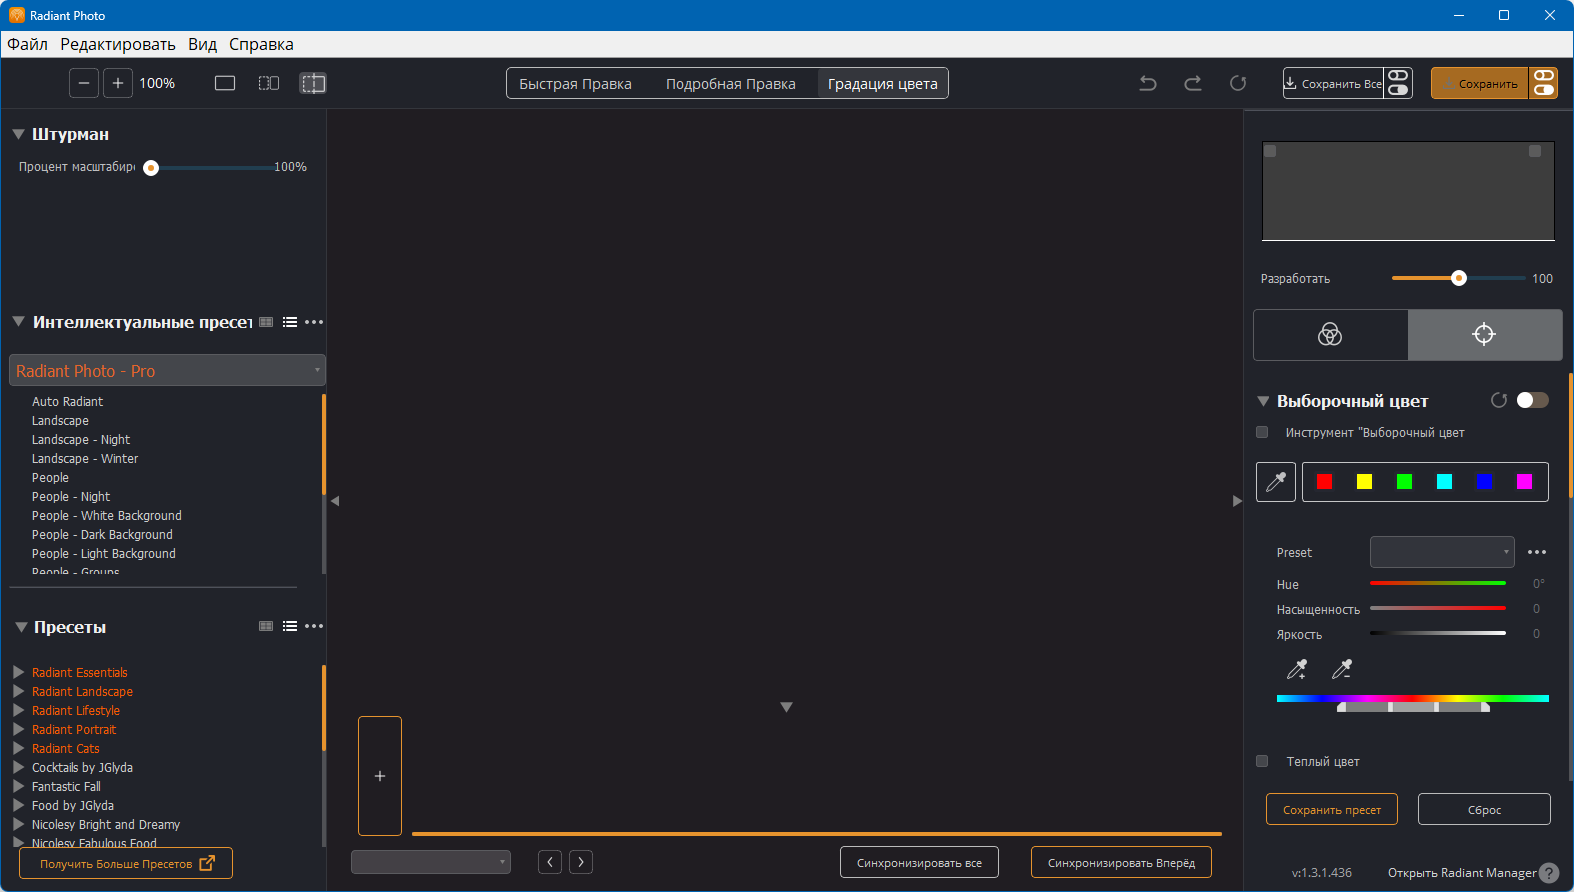Screen dimensions: 1574x892
Task: Select the People - White Background preset
Action: [107, 516]
